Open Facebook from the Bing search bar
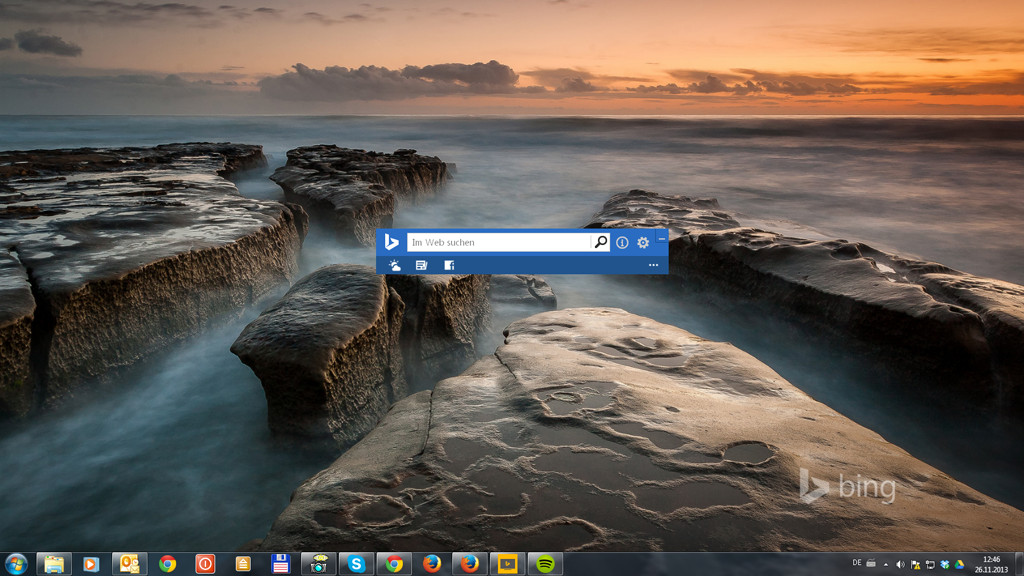 click(x=449, y=264)
